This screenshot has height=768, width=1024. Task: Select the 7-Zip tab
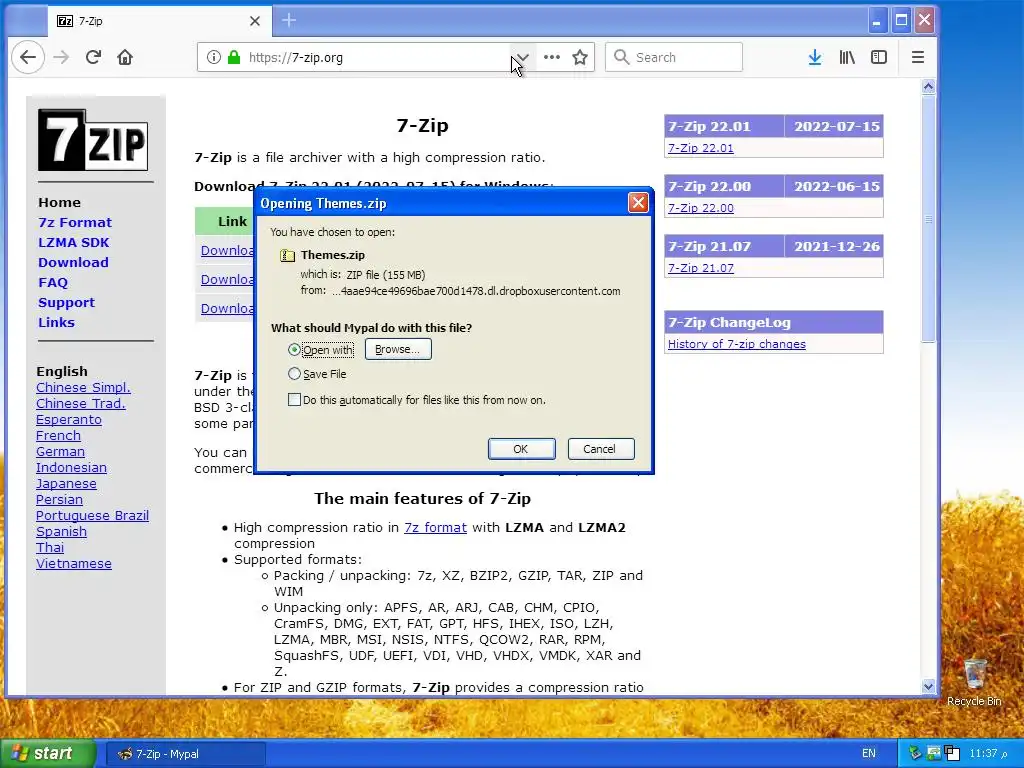pyautogui.click(x=160, y=21)
